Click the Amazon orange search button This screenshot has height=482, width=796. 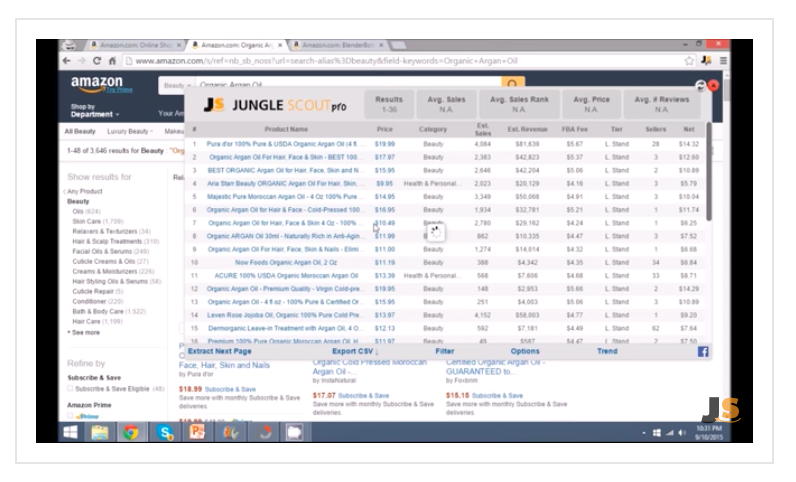(513, 83)
